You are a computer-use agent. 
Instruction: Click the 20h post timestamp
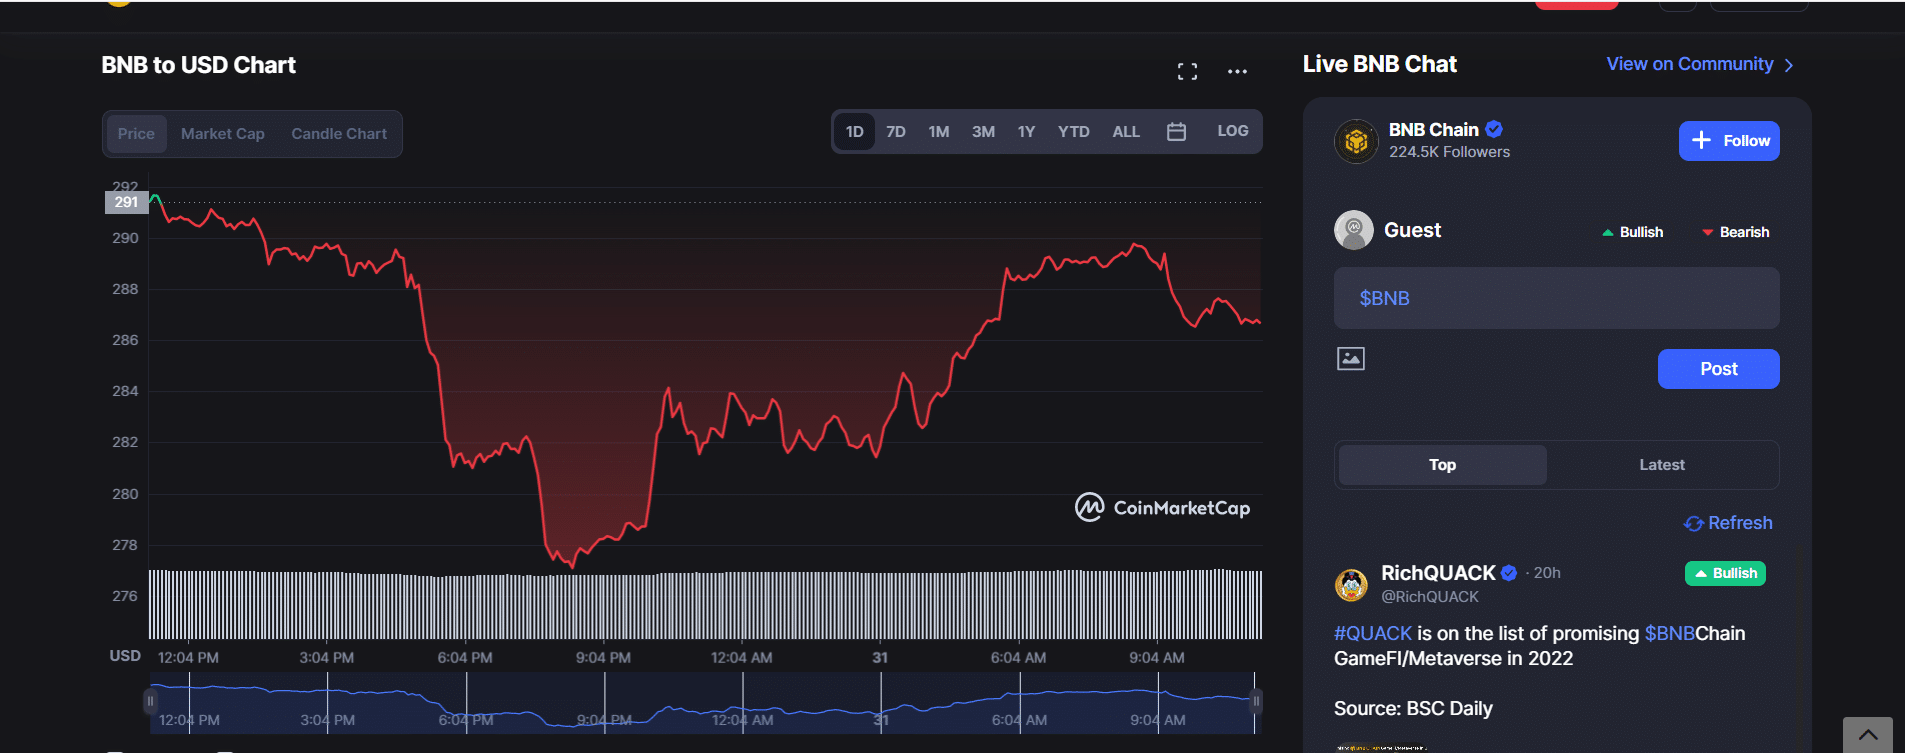point(1547,573)
